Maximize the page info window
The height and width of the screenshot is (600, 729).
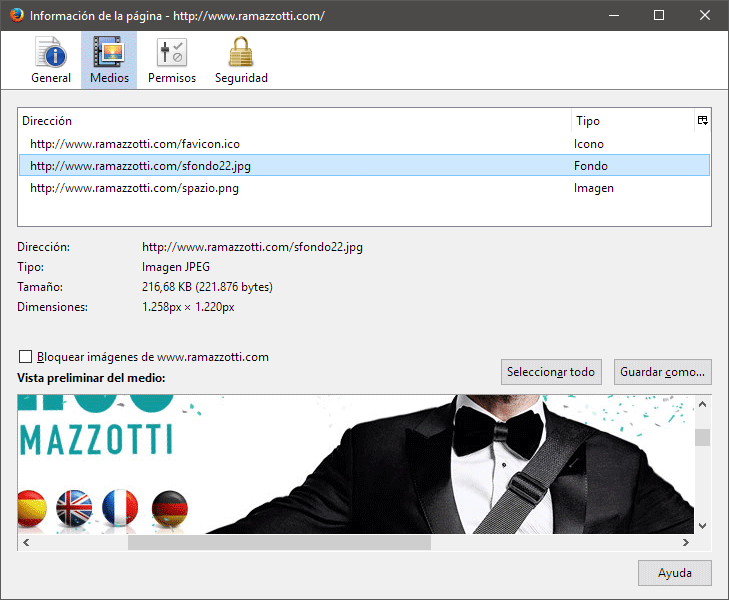point(659,15)
